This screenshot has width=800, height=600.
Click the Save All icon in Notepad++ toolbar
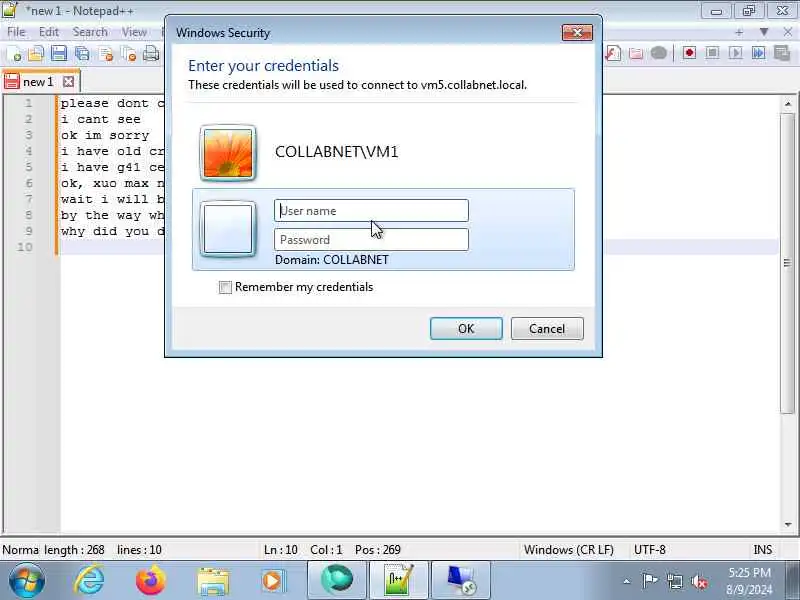click(82, 53)
